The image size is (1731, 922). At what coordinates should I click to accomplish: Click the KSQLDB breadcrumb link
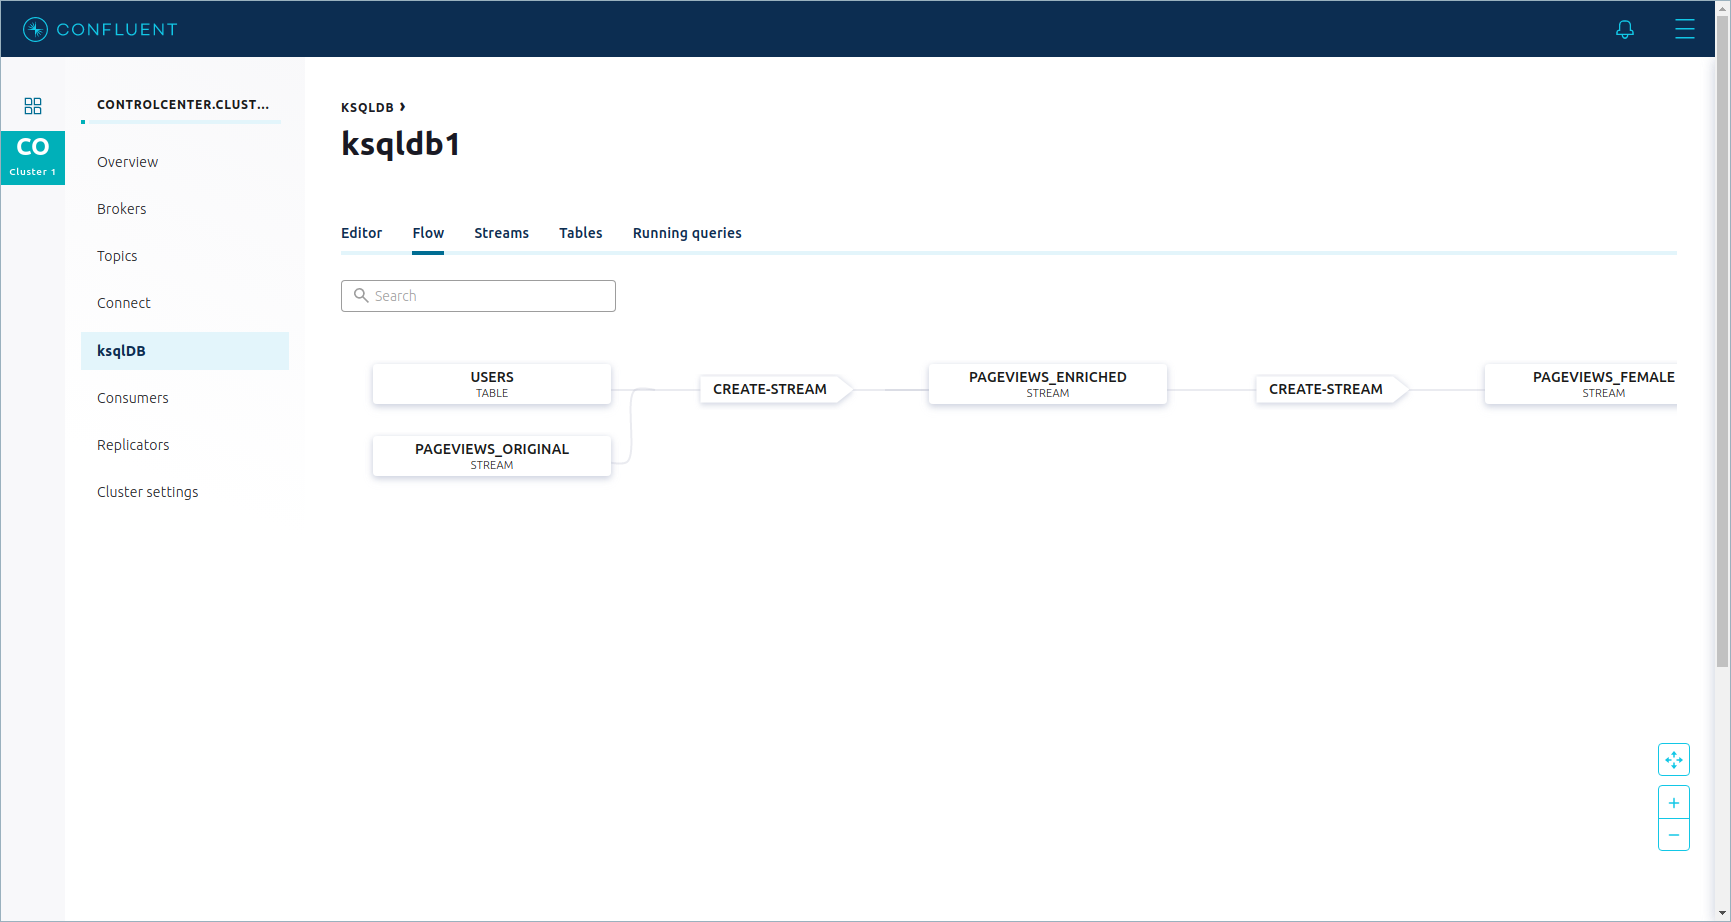(x=367, y=107)
